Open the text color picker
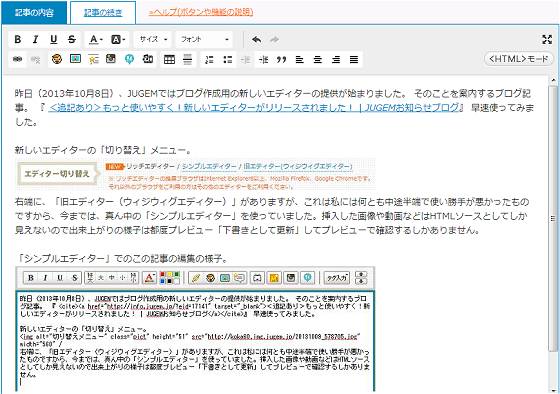This screenshot has height=394, width=560. coord(95,39)
